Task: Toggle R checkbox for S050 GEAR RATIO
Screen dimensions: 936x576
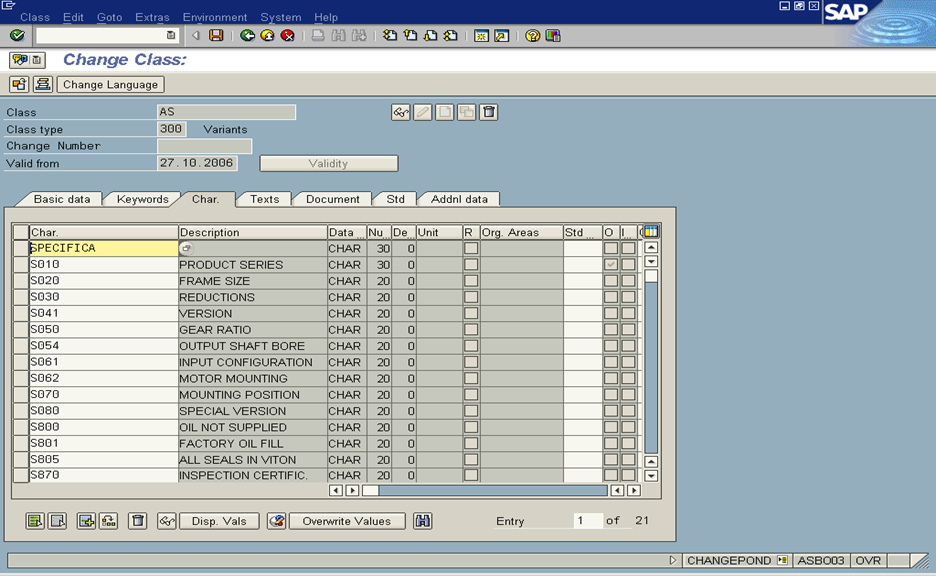Action: [471, 329]
